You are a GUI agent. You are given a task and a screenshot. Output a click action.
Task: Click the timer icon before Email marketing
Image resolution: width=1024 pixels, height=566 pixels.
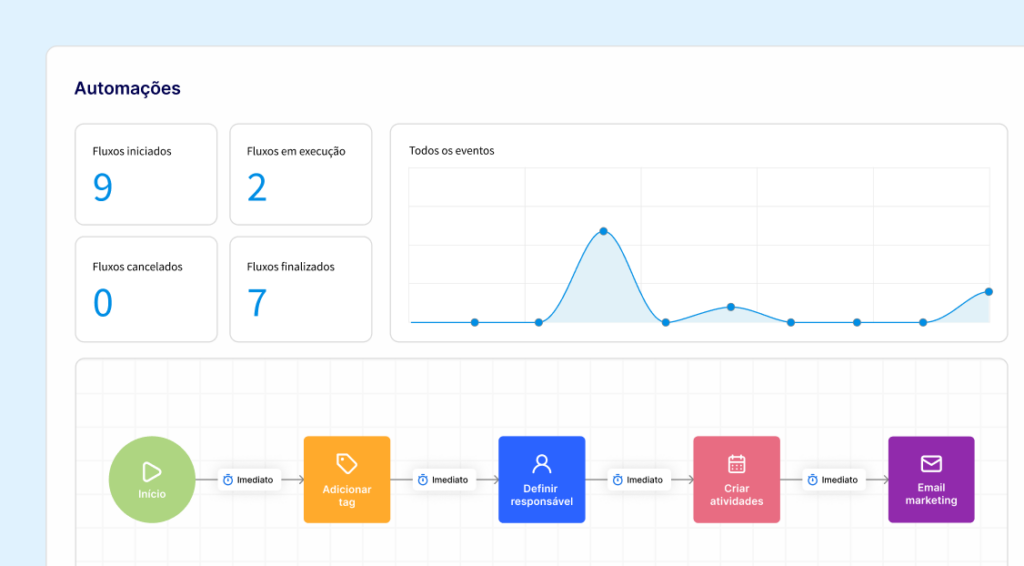click(x=813, y=480)
